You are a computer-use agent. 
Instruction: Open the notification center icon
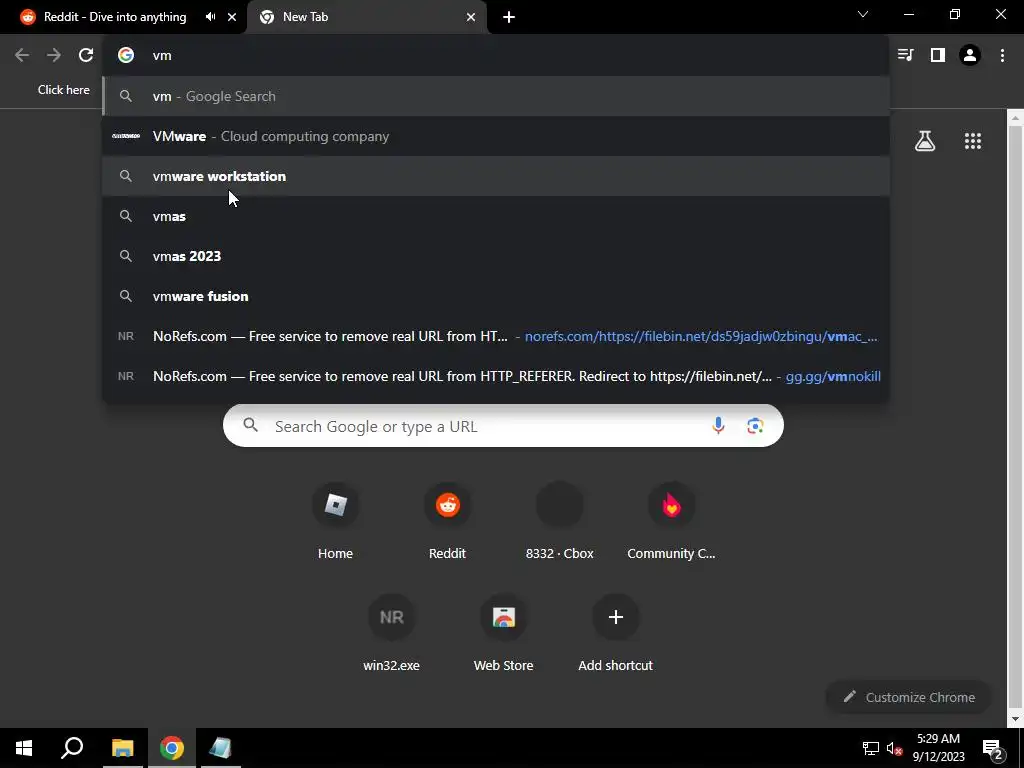pyautogui.click(x=992, y=748)
